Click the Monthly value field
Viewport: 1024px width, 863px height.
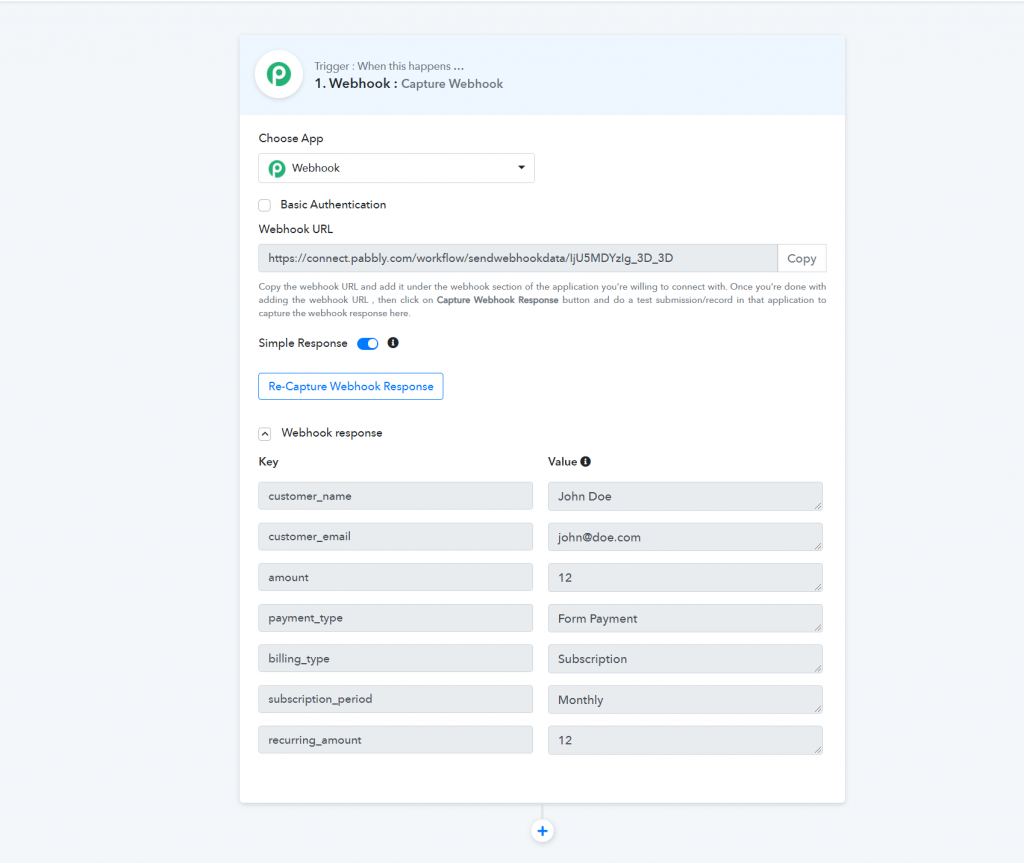click(685, 700)
